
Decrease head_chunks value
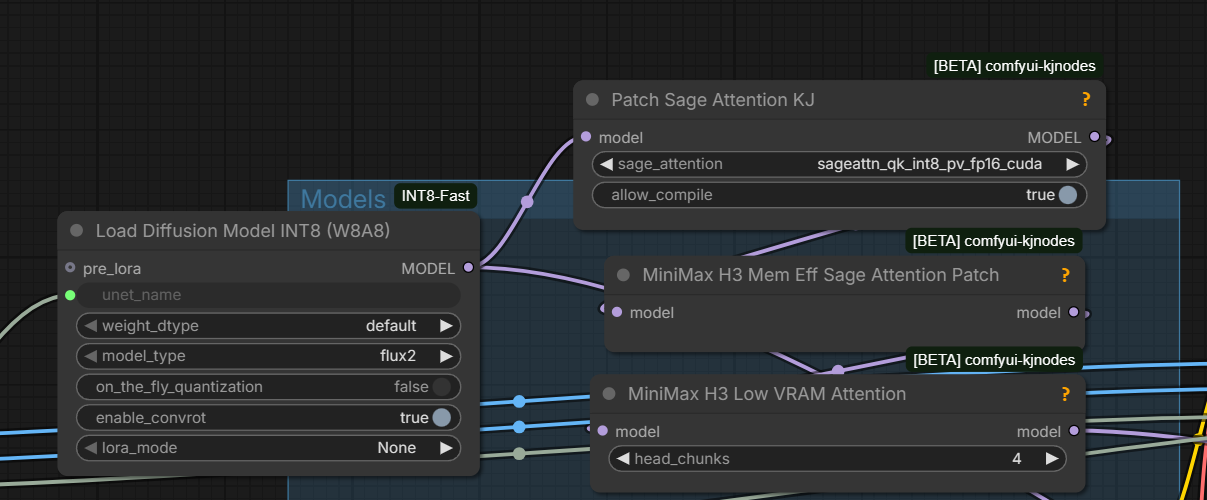[623, 459]
